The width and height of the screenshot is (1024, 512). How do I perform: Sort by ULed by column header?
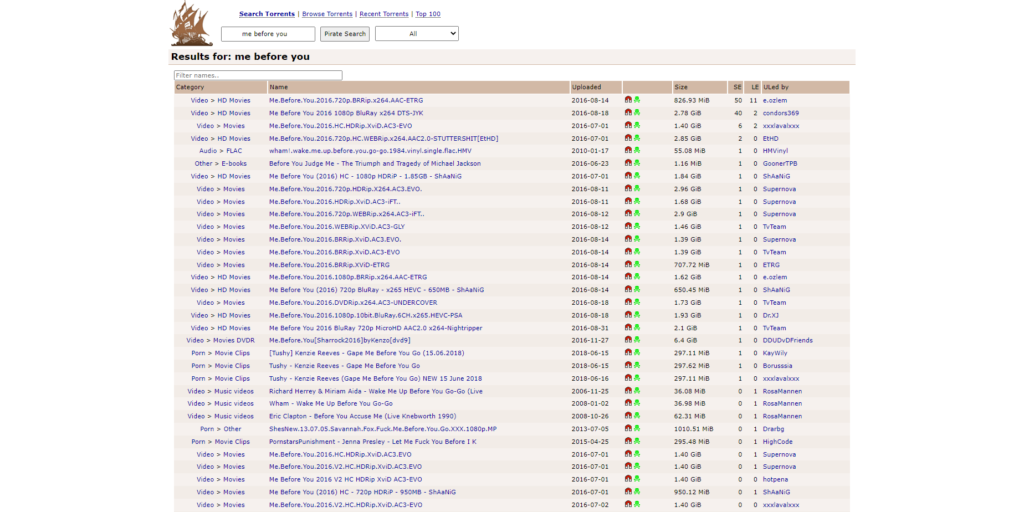point(805,87)
